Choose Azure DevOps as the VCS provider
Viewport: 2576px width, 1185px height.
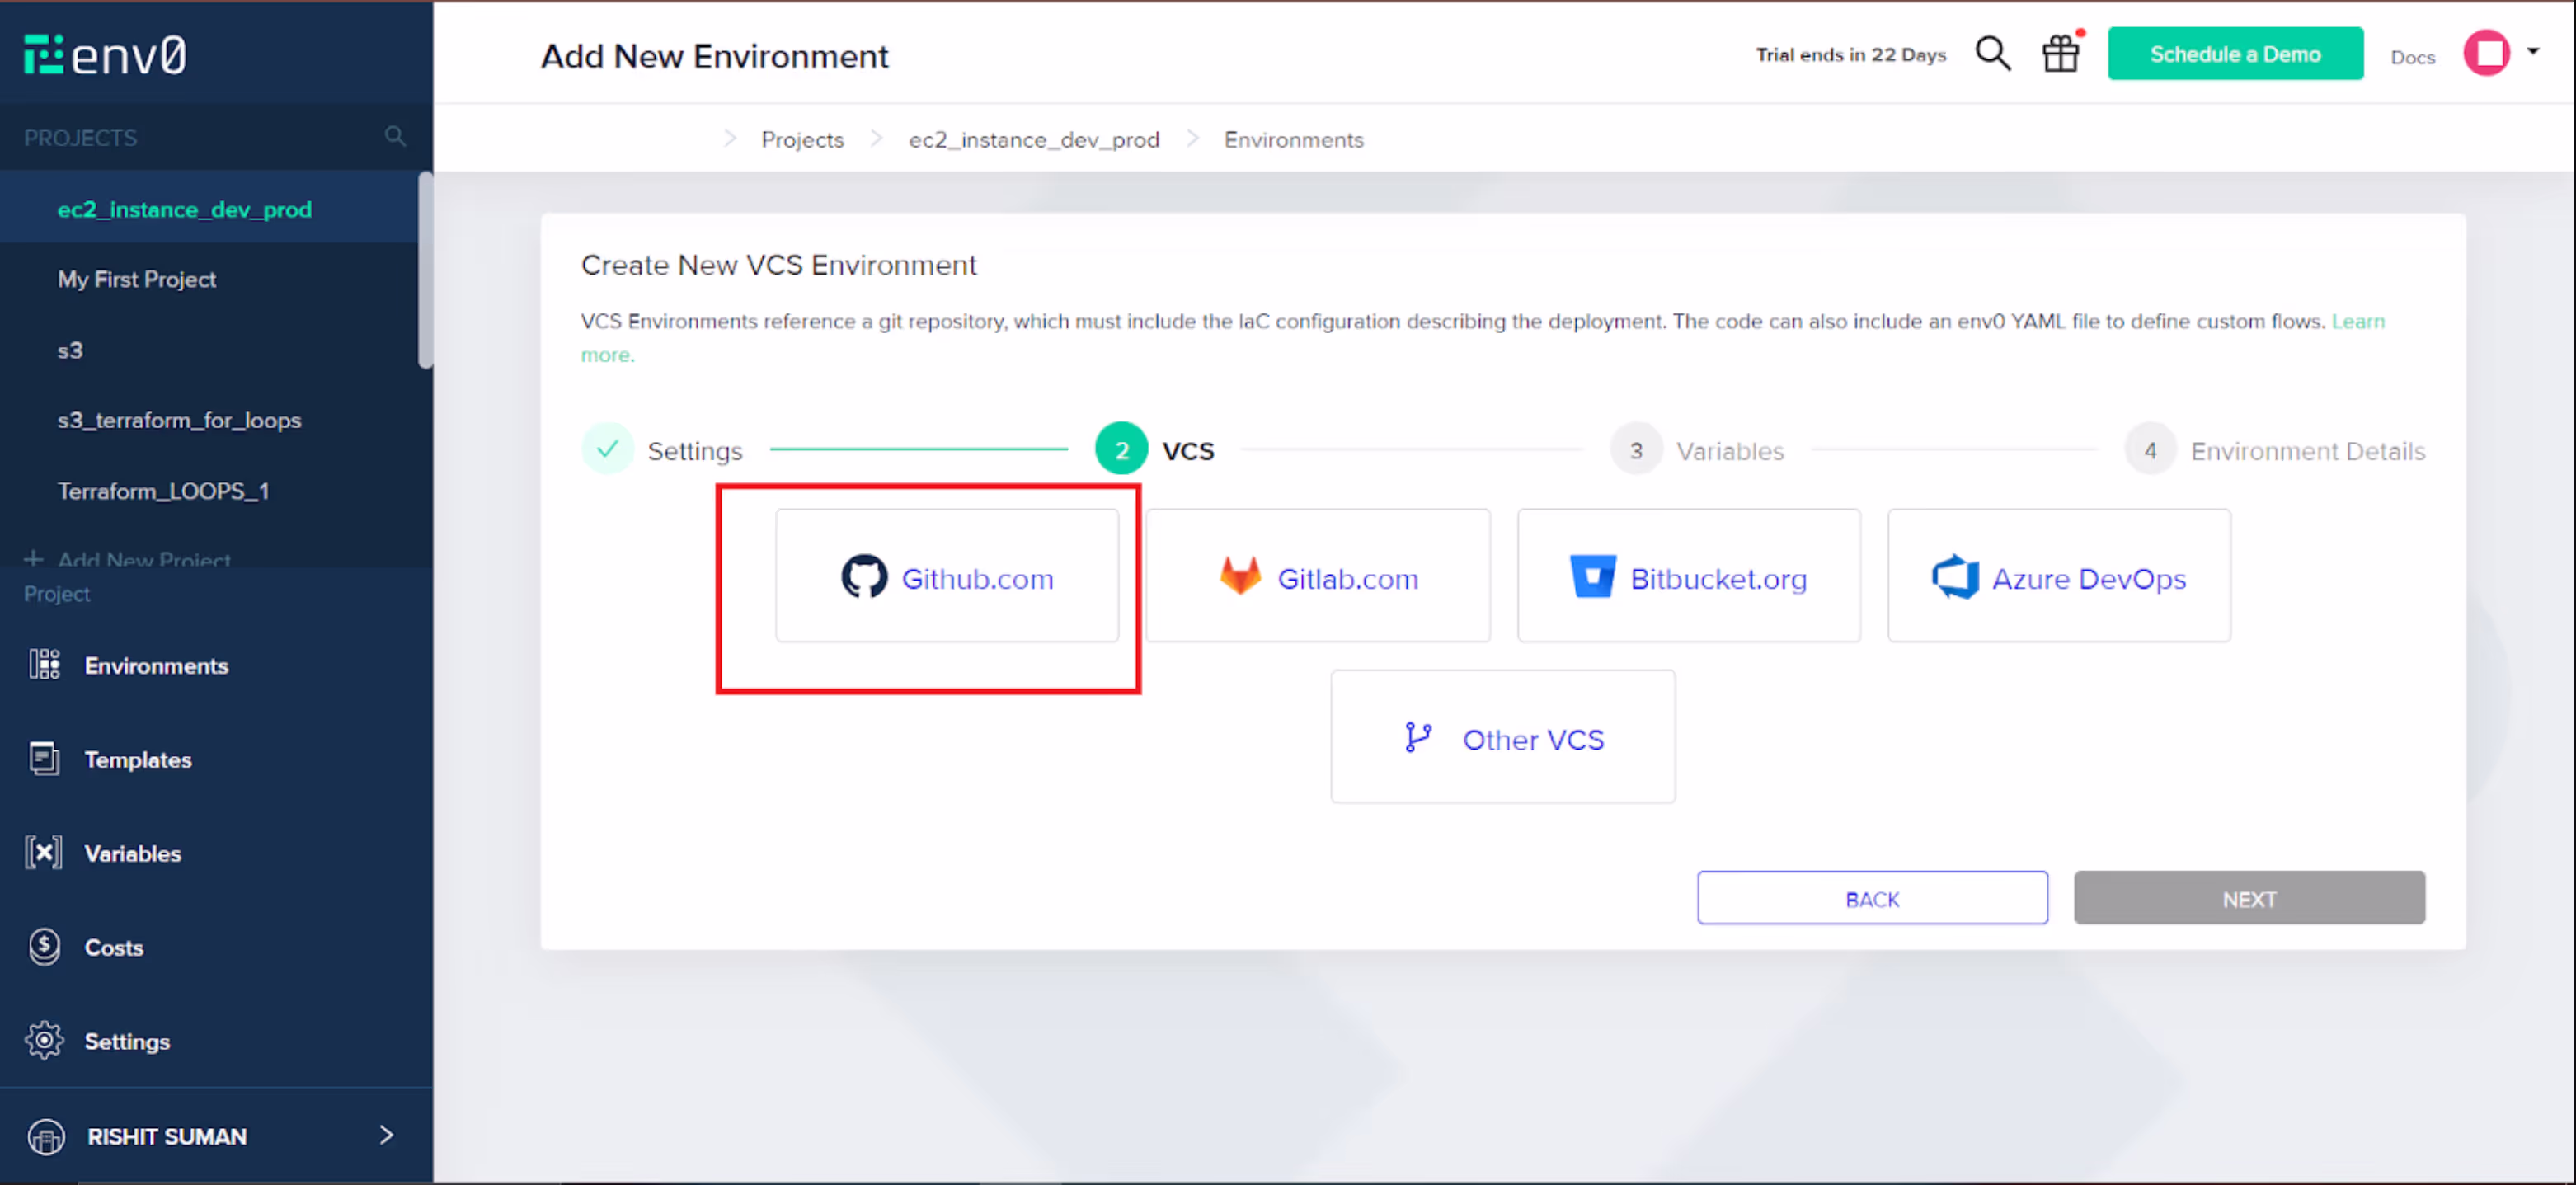[2059, 576]
